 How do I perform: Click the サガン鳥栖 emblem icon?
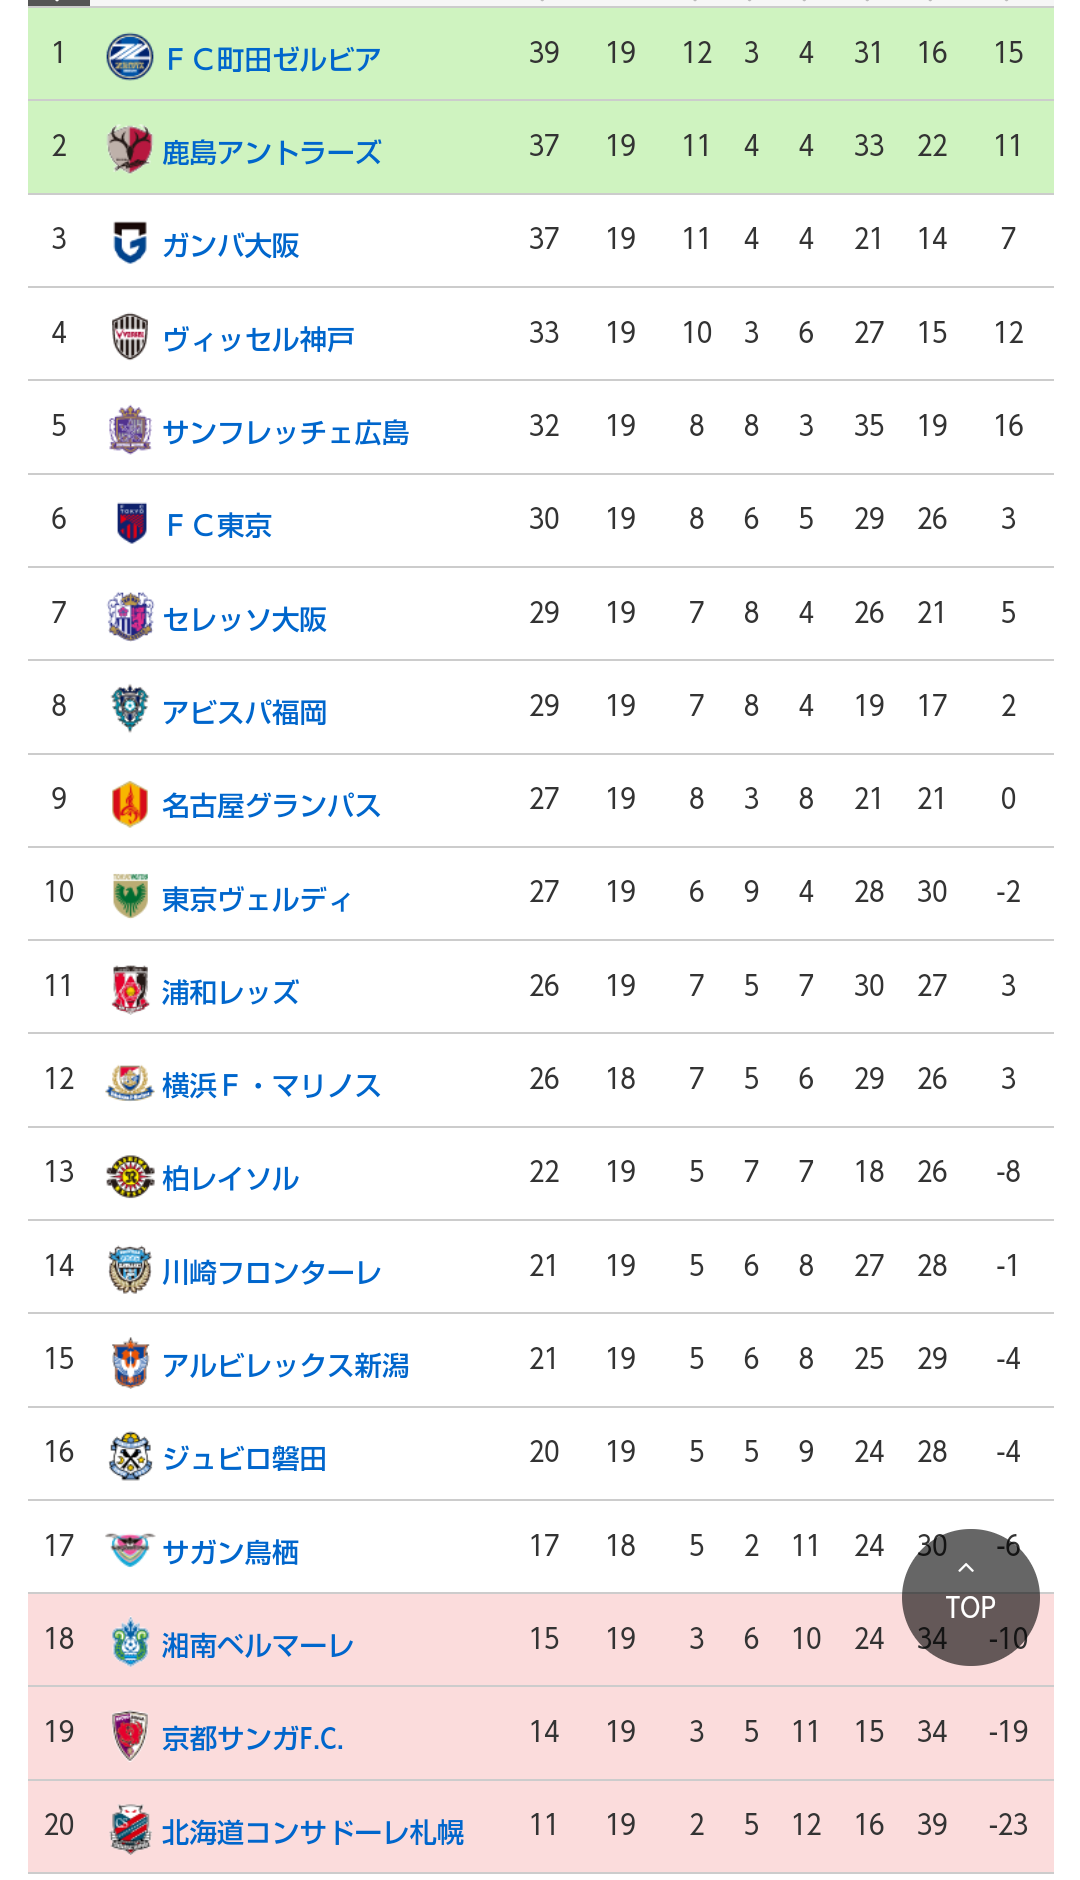tap(130, 1549)
